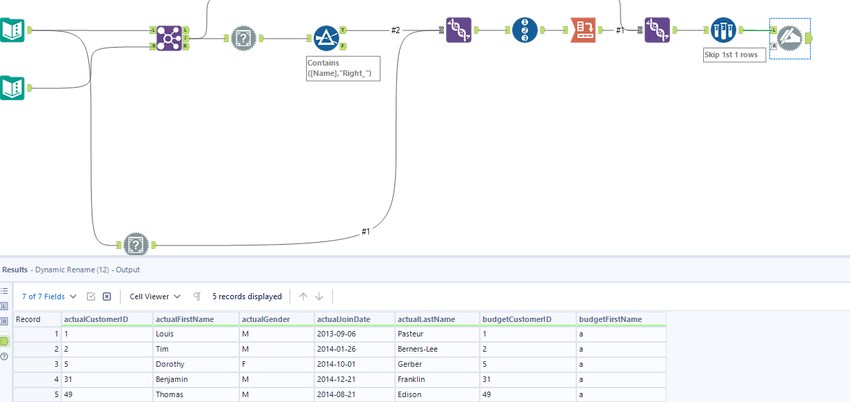Show L input anchor data in Results
This screenshot has width=850, height=402.
4,306
